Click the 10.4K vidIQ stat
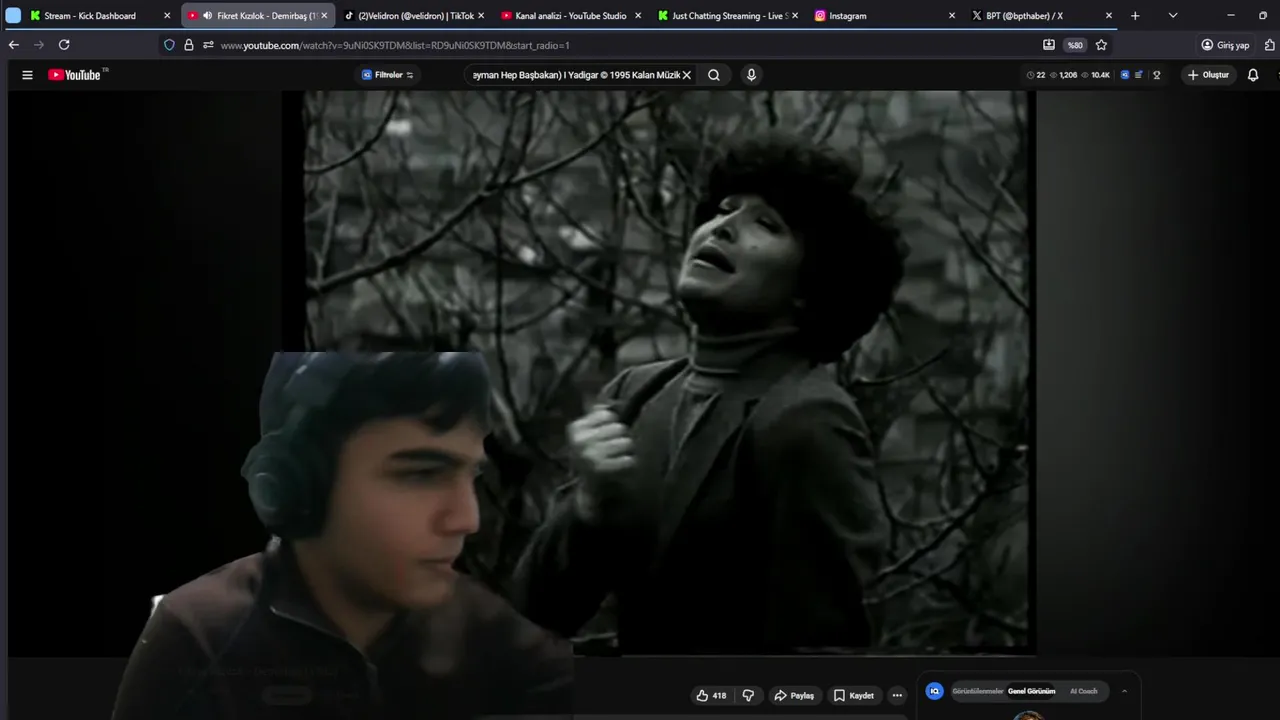The width and height of the screenshot is (1280, 720). 1096,75
